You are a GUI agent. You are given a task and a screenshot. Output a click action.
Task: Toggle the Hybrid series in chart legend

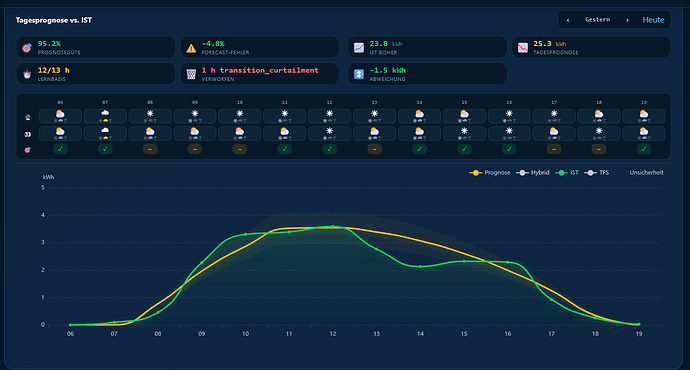pos(532,172)
